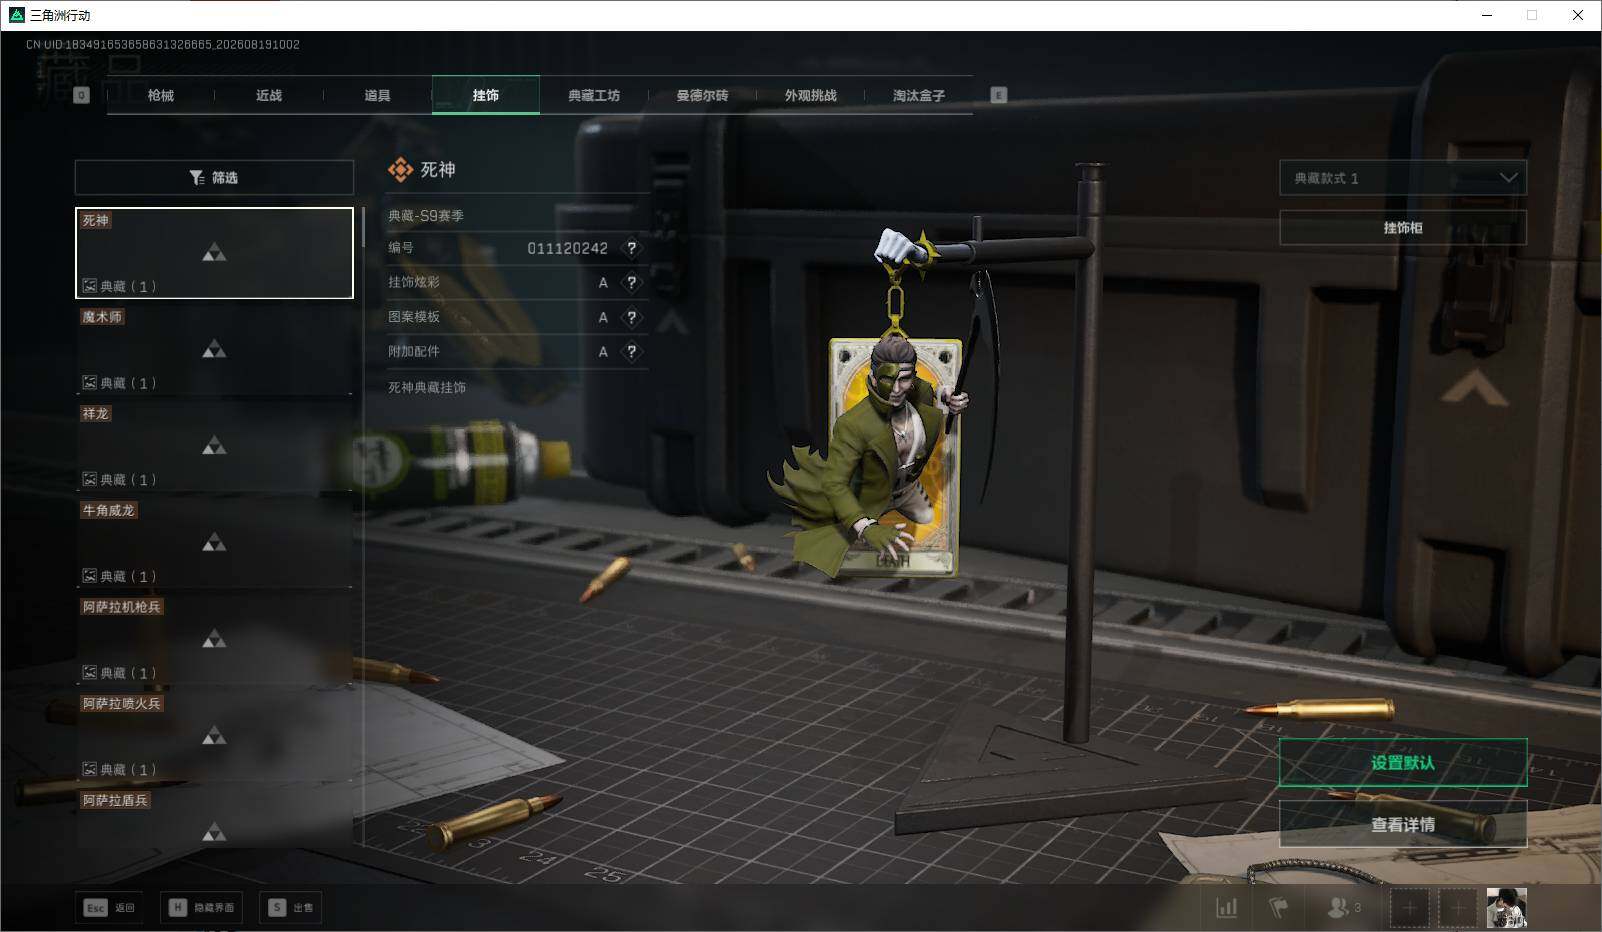Close the 三角洲行动 window
1602x932 pixels.
pos(1578,15)
